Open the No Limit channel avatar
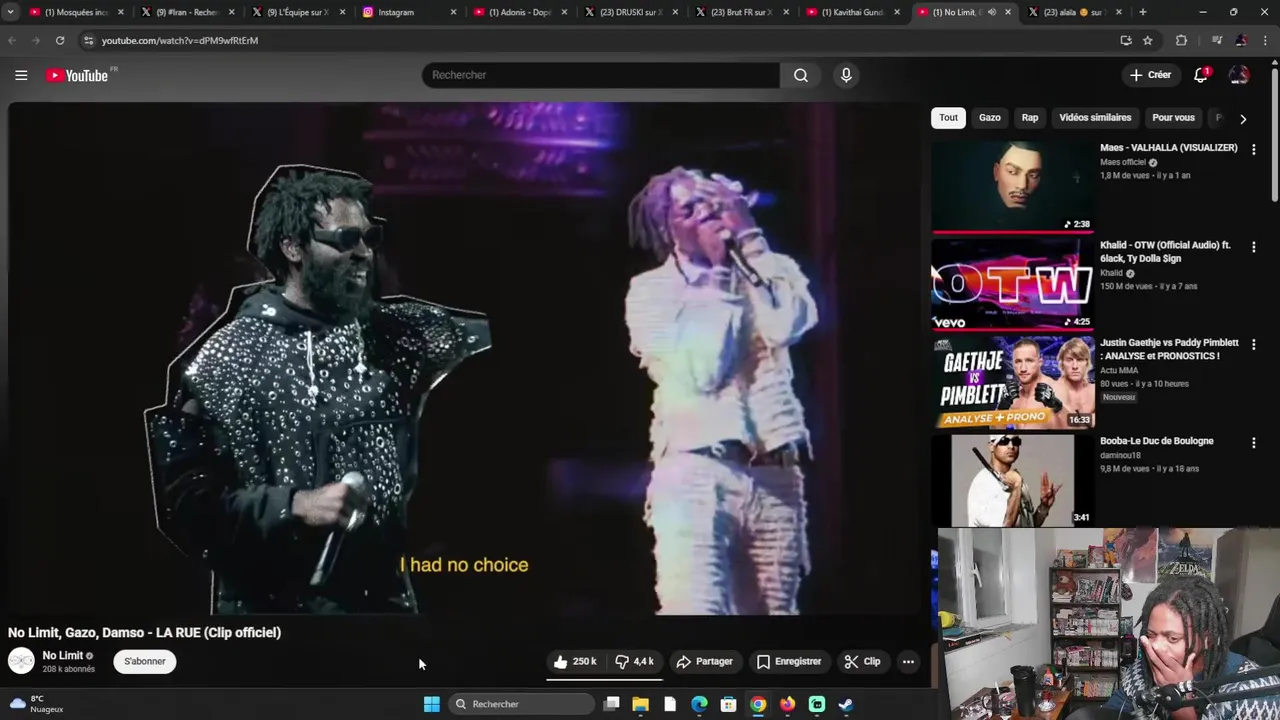Screen dimensions: 1280x720 (x=21, y=661)
